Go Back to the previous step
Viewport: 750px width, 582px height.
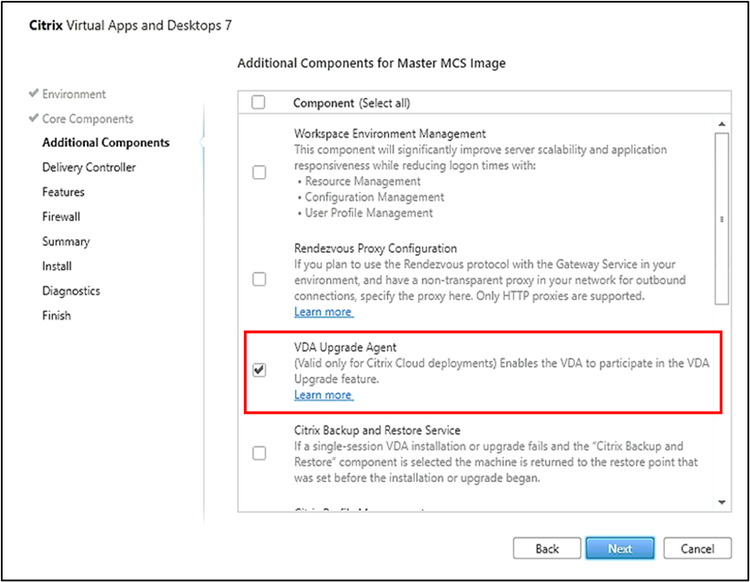[547, 549]
